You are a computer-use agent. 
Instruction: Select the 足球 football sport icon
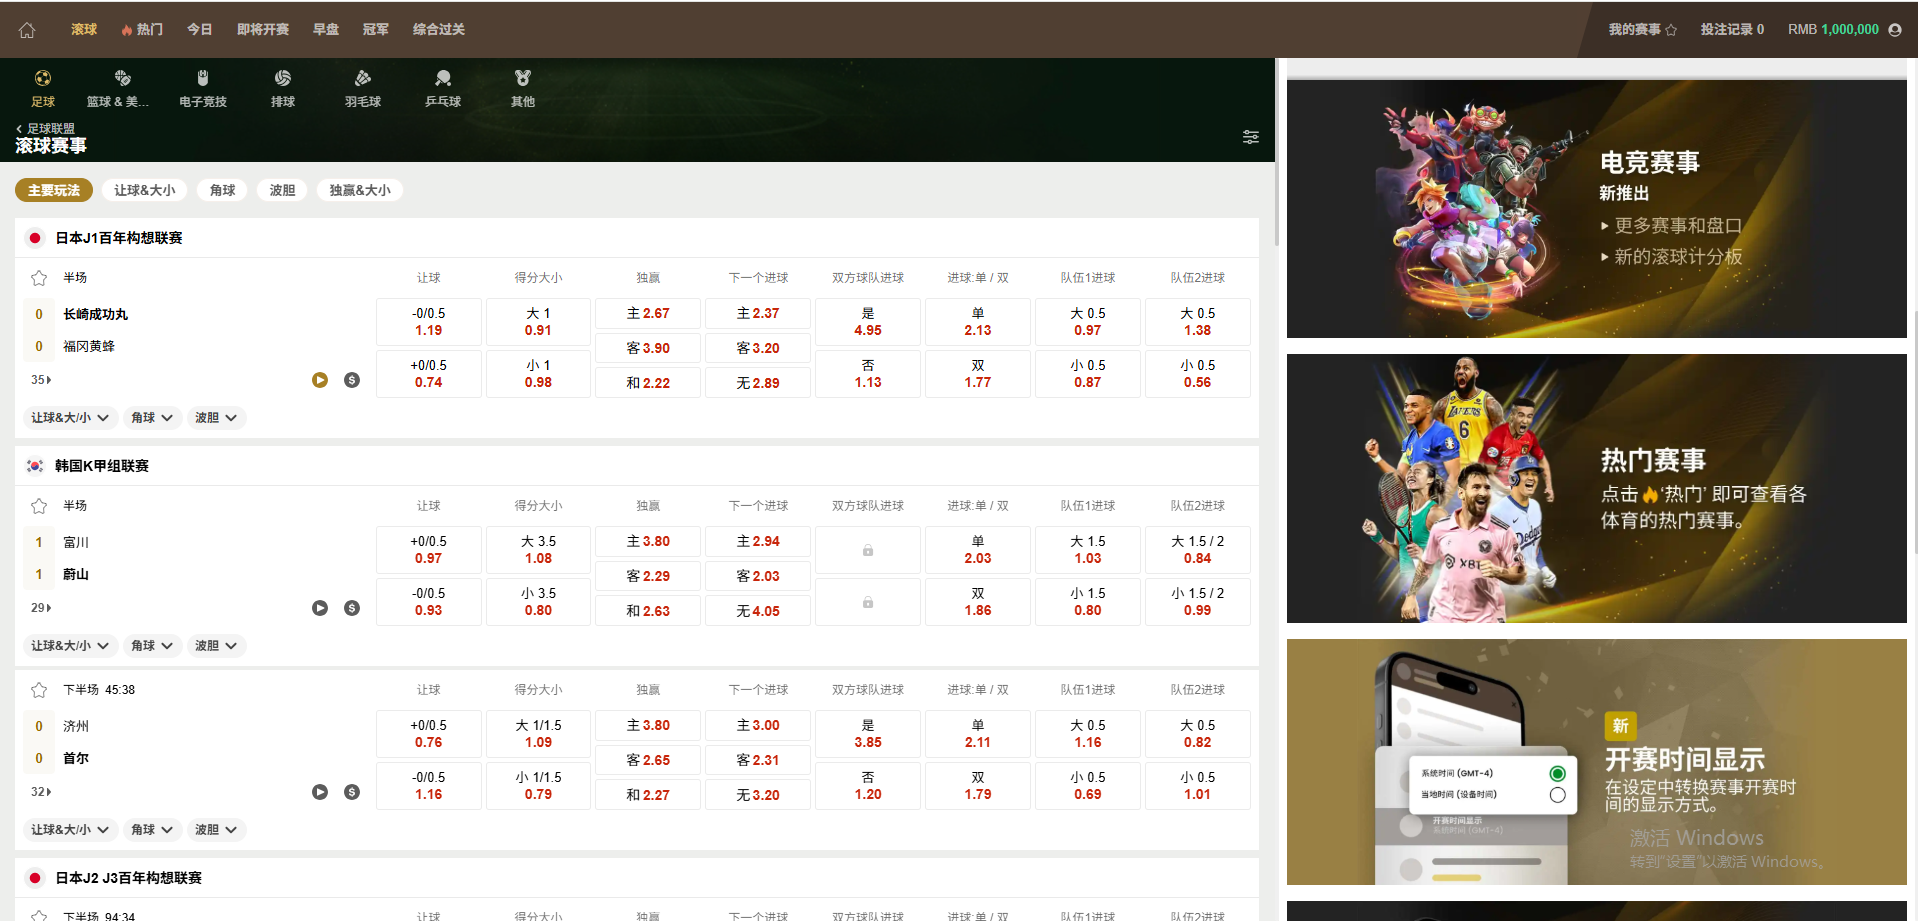43,87
